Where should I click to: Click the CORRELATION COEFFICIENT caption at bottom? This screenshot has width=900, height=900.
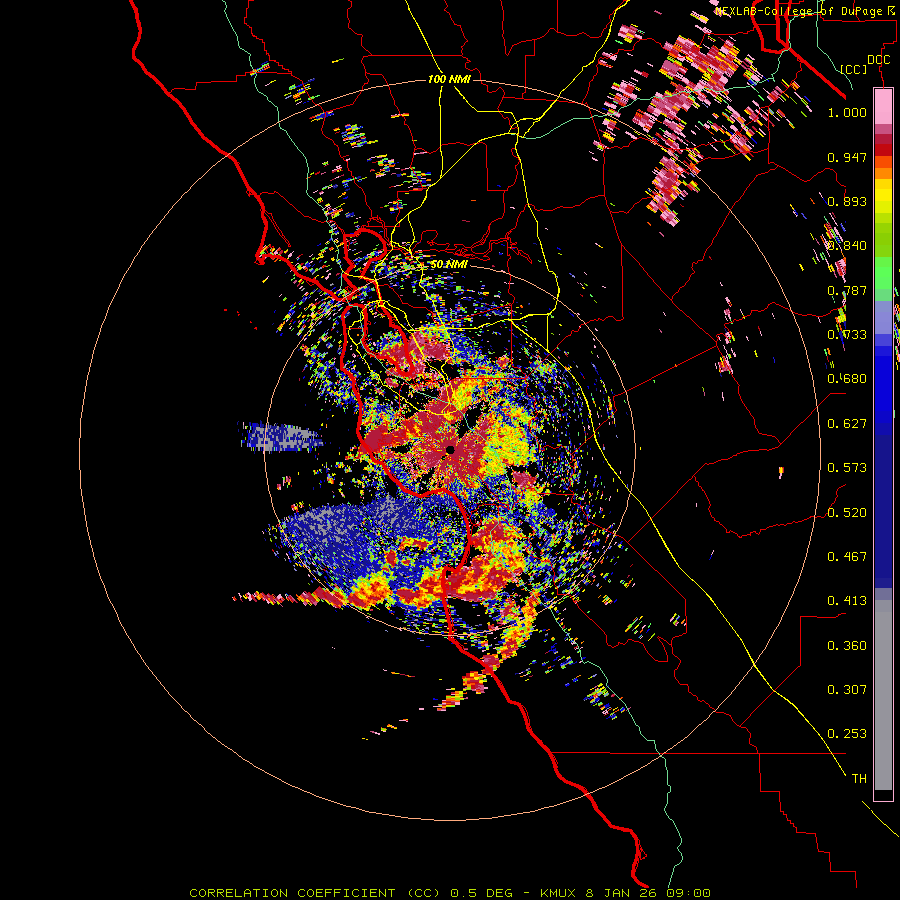coord(450,893)
